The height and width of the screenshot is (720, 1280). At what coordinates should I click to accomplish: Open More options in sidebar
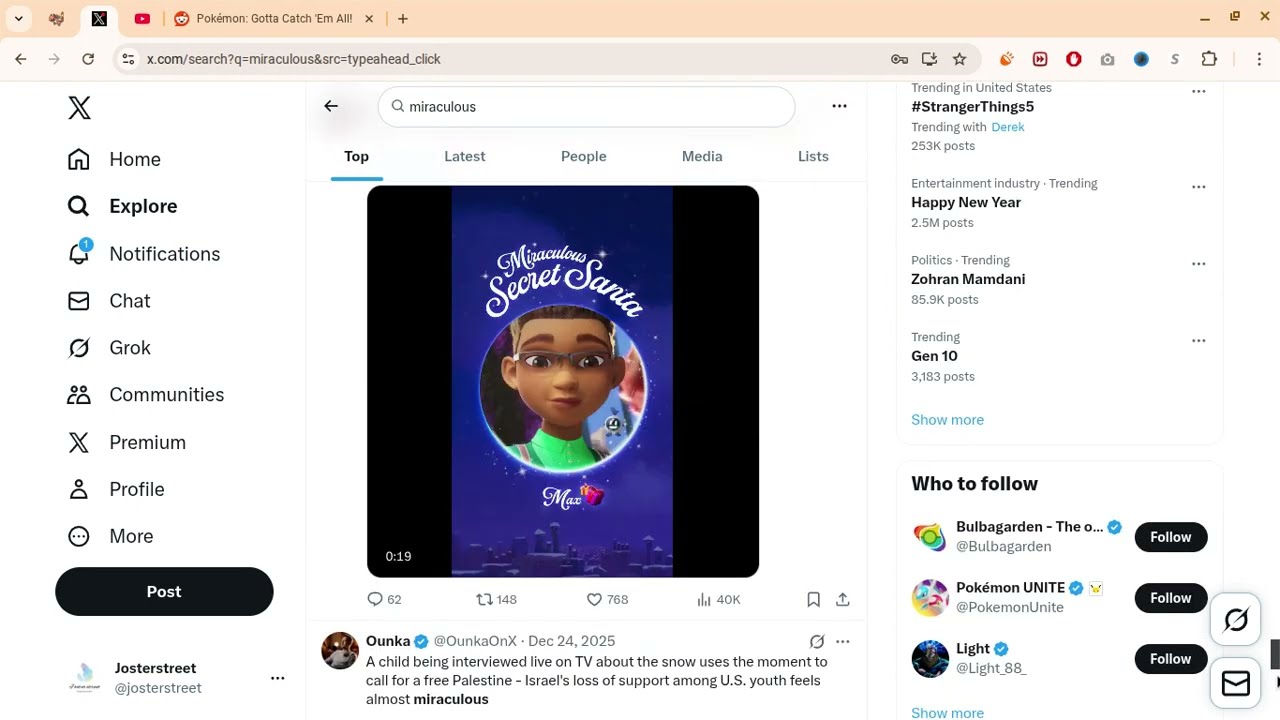point(110,536)
